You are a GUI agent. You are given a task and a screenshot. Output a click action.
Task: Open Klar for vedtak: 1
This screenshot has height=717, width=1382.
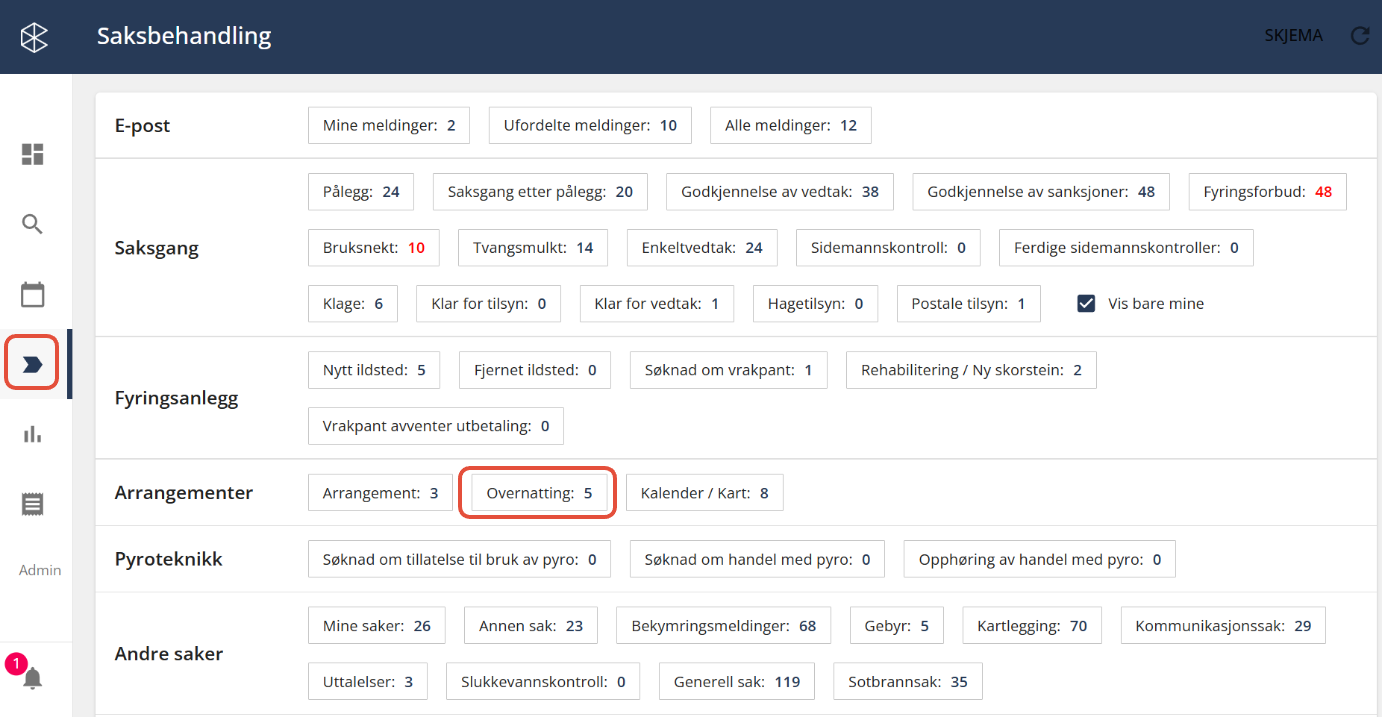657,304
